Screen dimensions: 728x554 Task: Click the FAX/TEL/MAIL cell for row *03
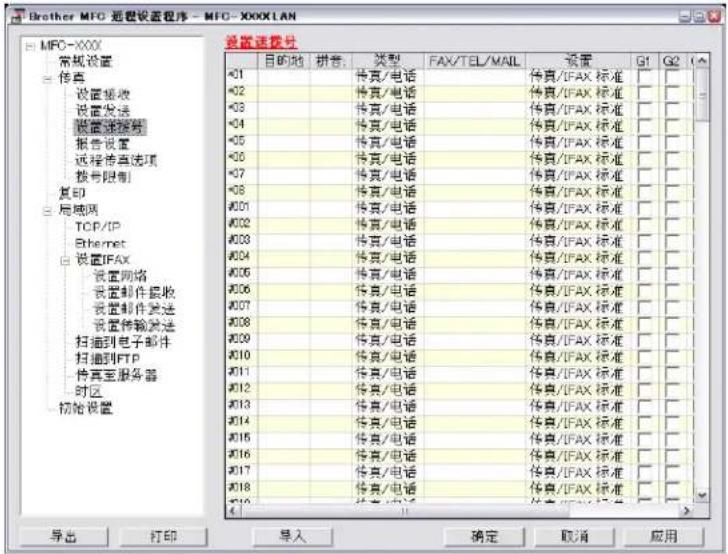coord(474,110)
